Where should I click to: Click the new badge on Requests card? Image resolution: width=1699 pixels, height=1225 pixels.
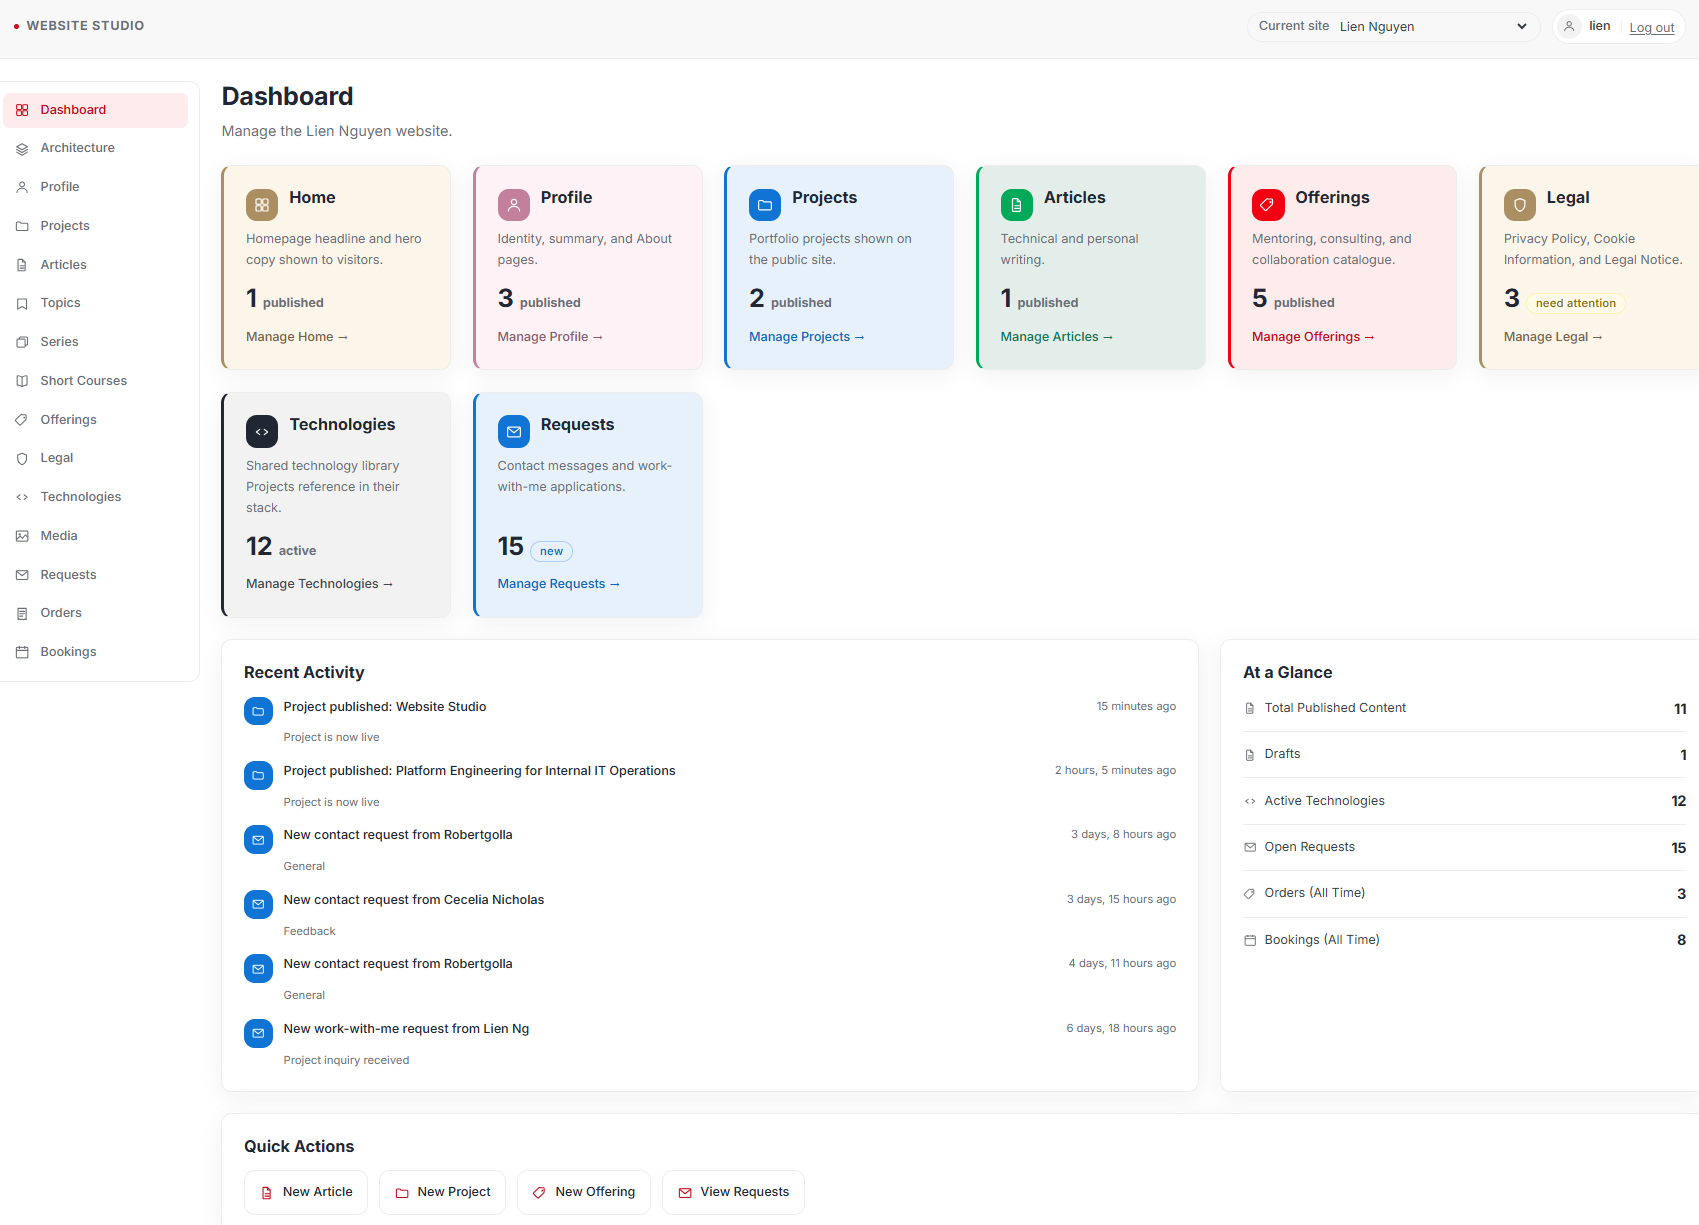[x=551, y=551]
